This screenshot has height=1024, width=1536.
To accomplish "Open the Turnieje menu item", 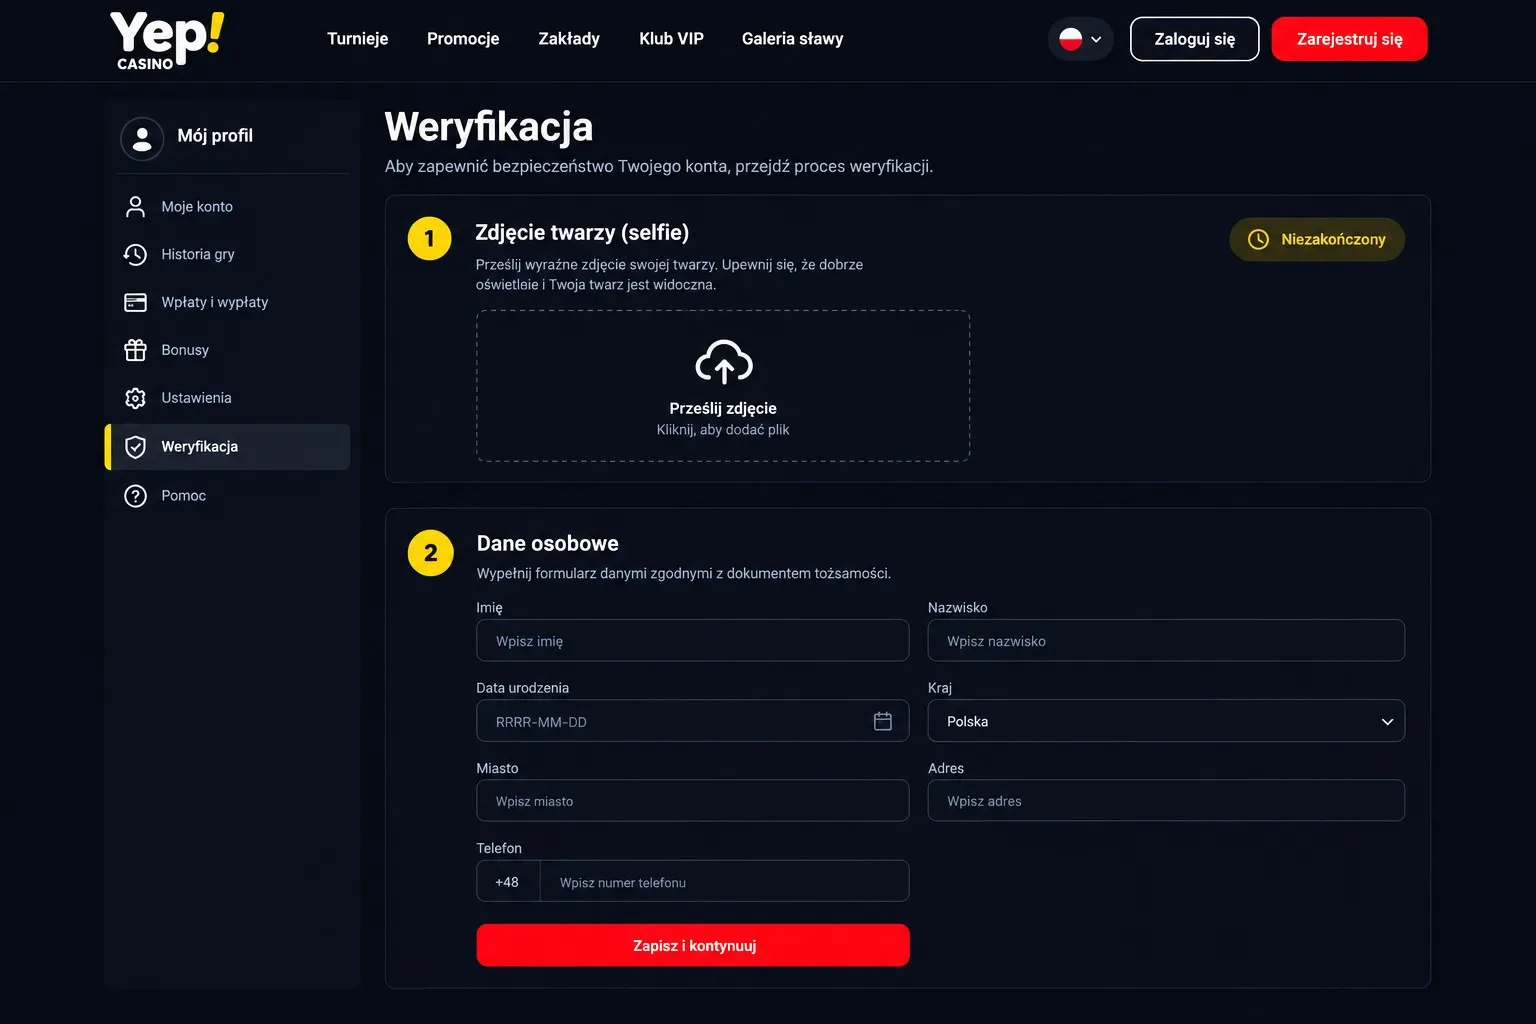I will [x=357, y=39].
